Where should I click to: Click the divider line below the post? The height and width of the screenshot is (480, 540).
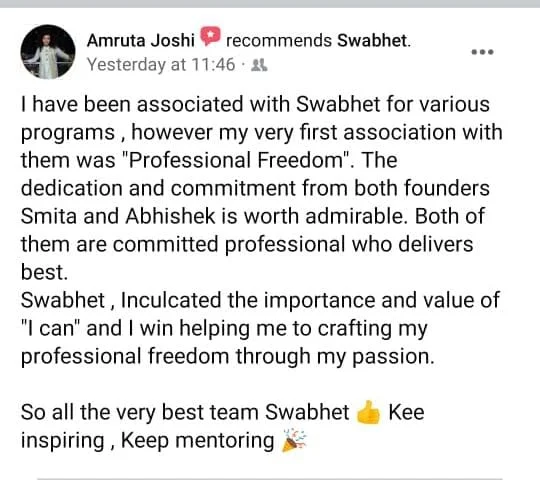270,479
